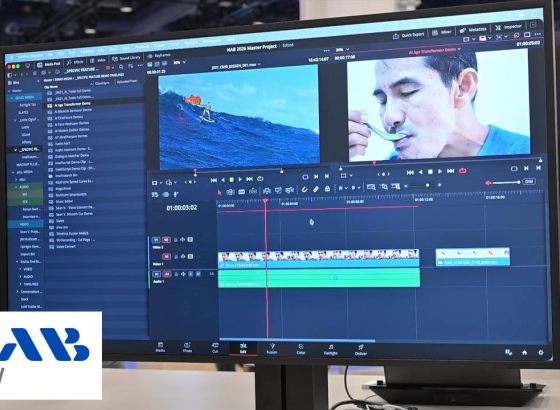Click the Clip Name column header
This screenshot has height=410, width=560.
pos(51,87)
